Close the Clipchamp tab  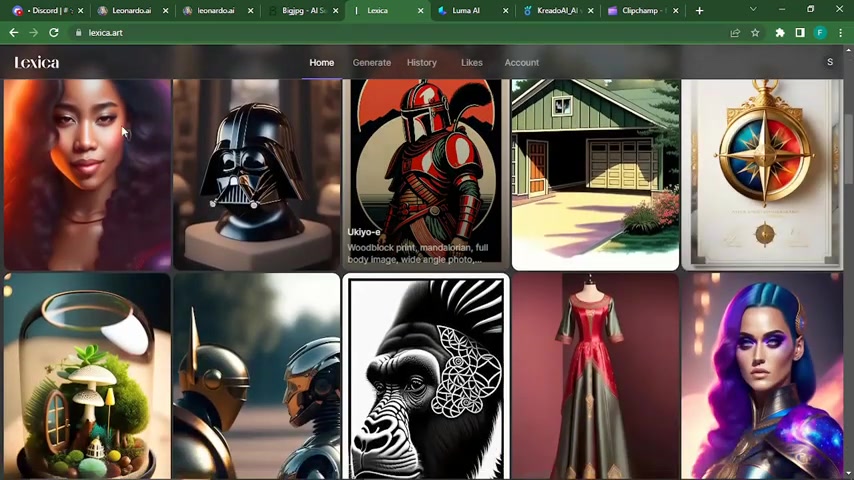click(x=675, y=10)
